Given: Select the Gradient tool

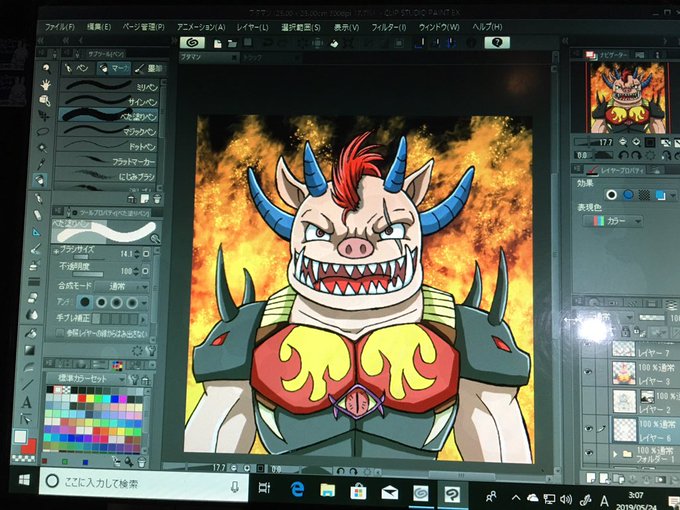Looking at the screenshot, I should [x=29, y=350].
